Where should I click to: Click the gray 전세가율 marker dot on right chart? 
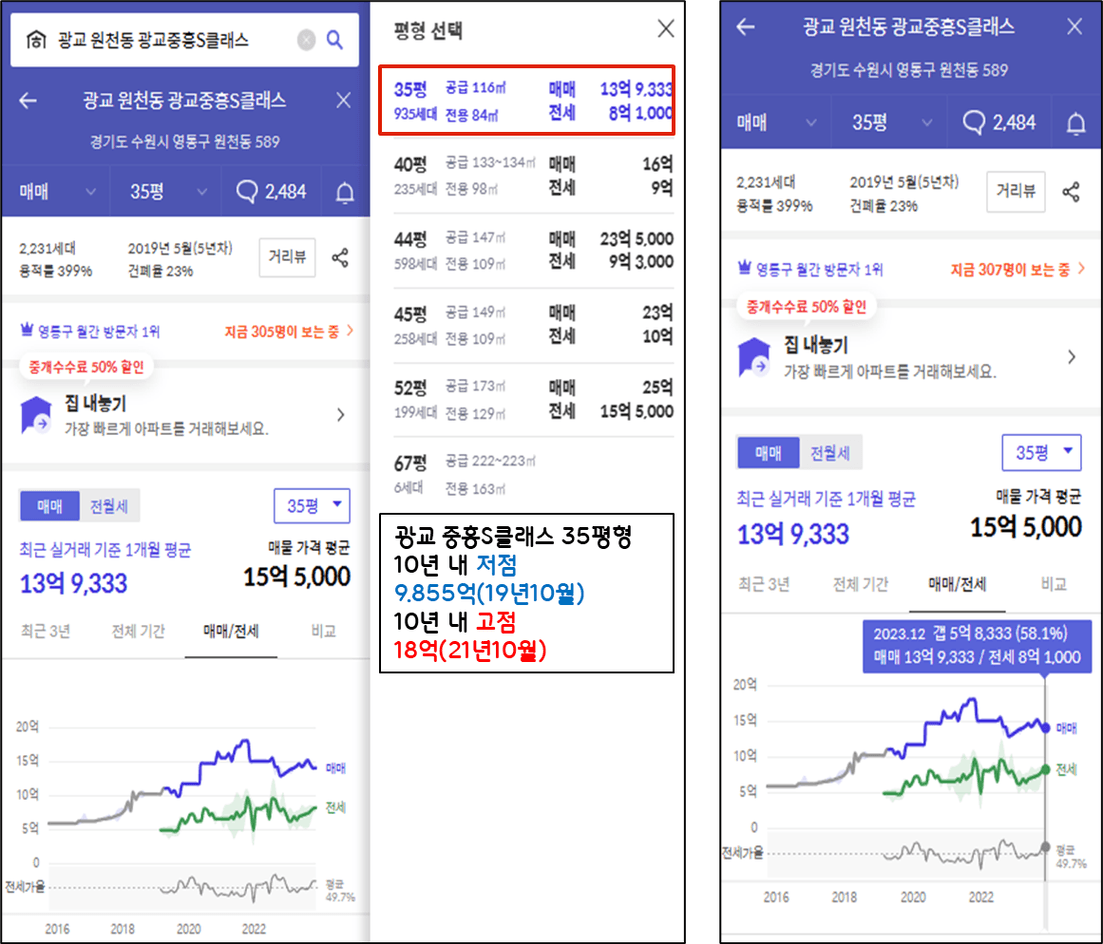coord(1046,847)
